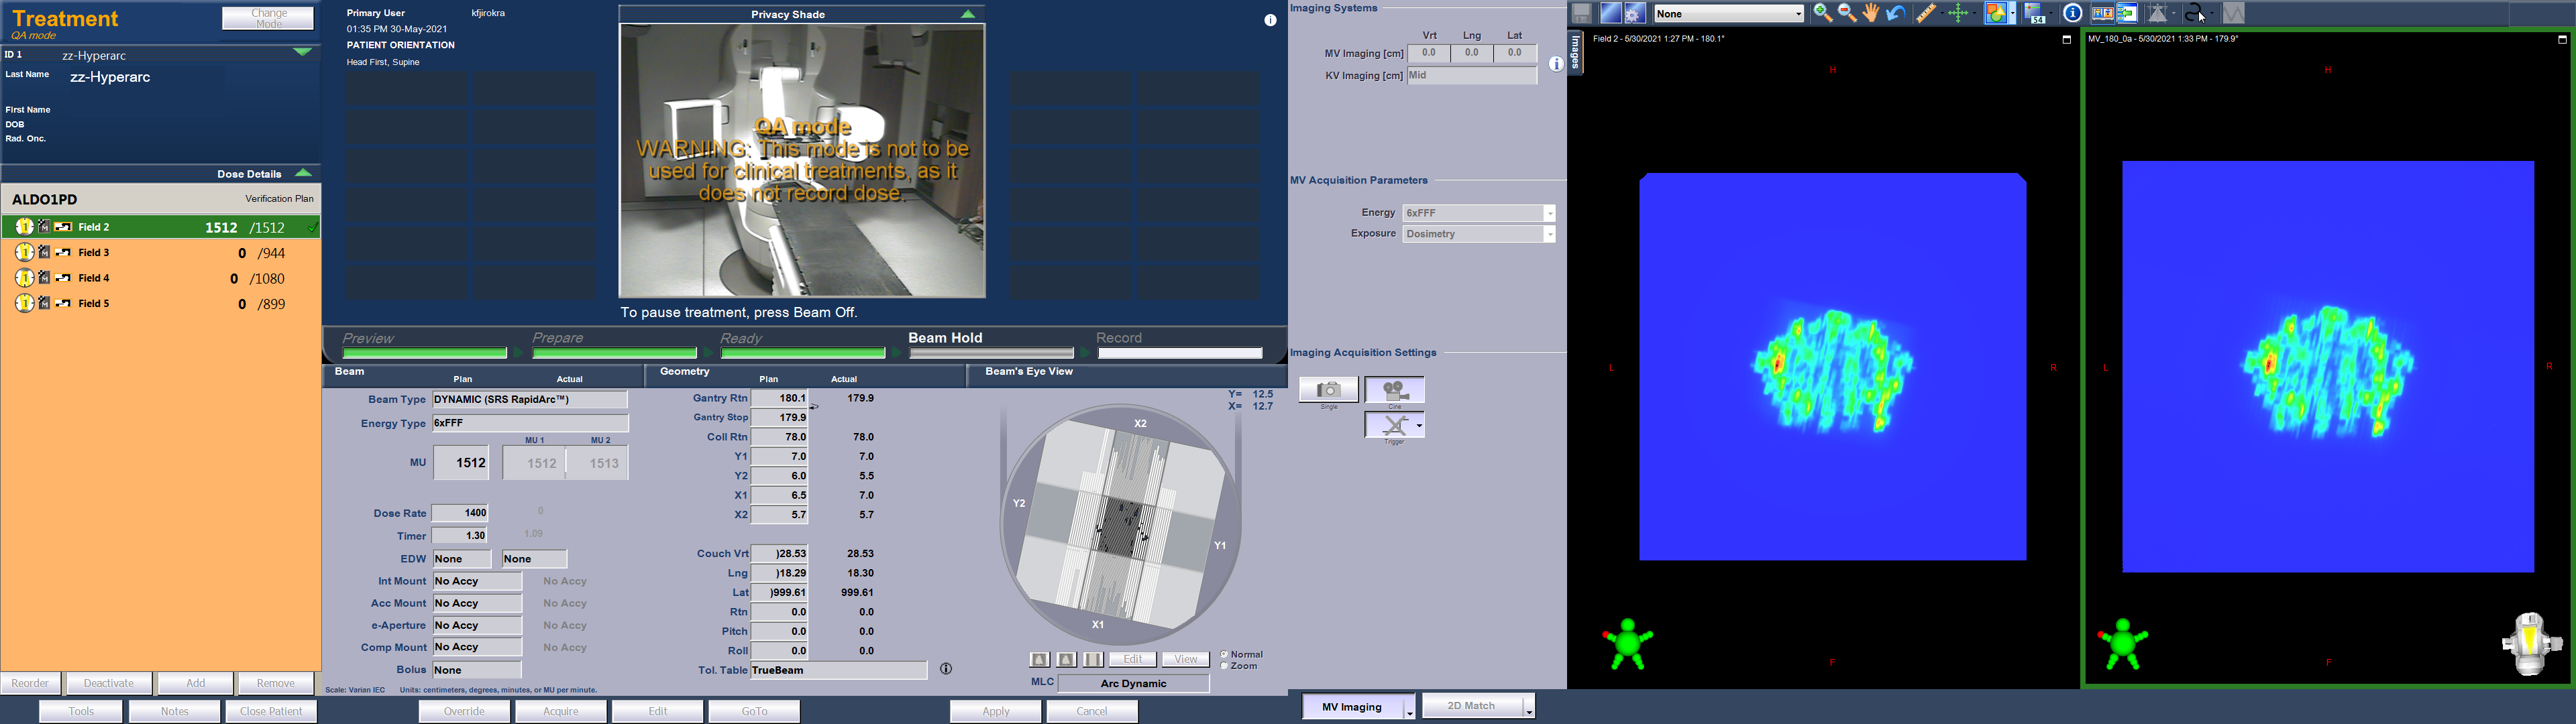Select the pan hand tool

coord(1871,14)
